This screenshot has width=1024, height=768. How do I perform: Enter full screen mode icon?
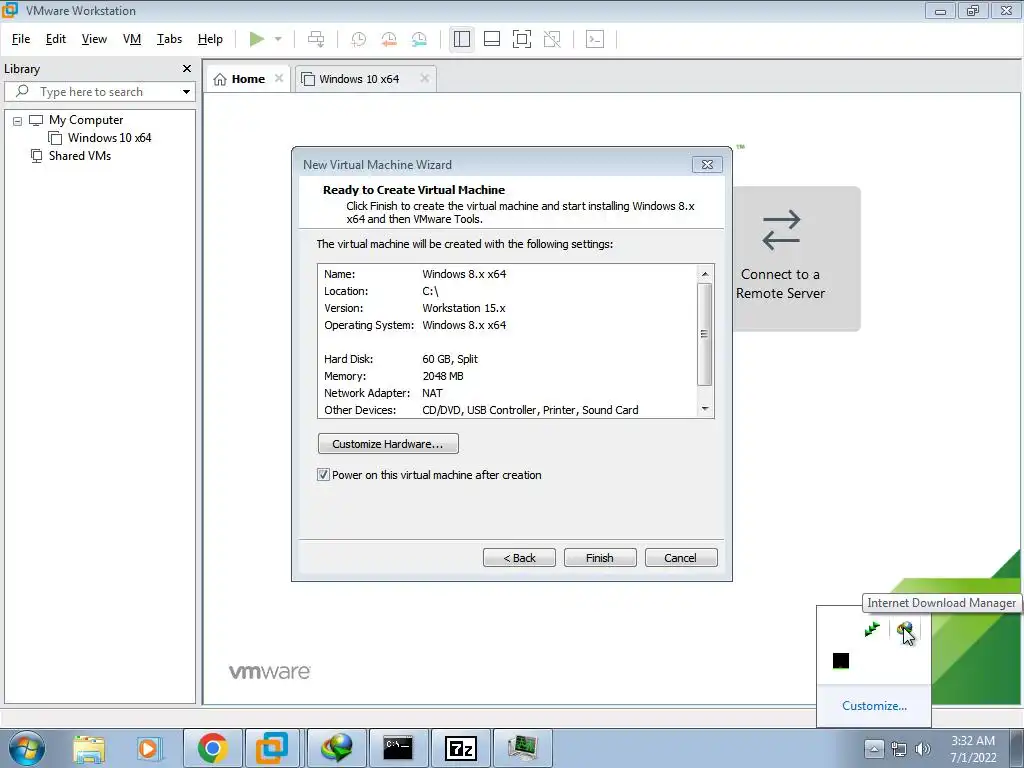click(522, 39)
